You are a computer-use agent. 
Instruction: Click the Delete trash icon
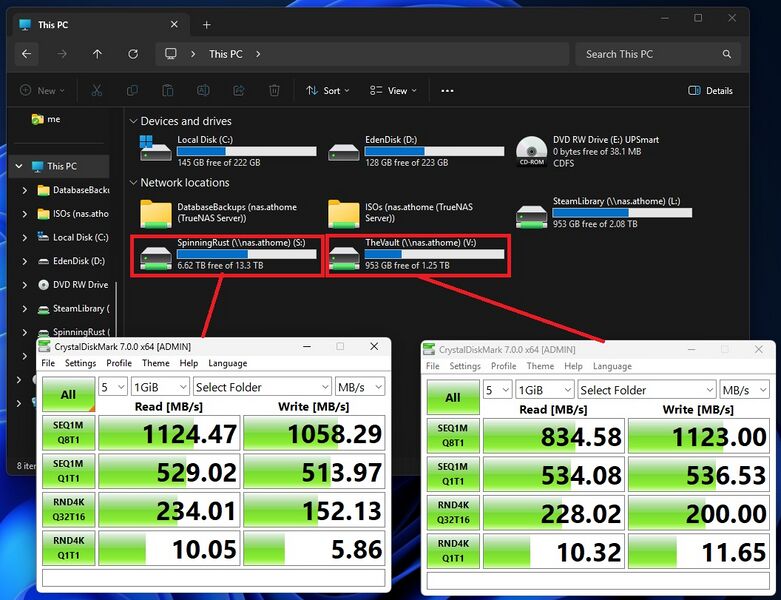(x=274, y=90)
